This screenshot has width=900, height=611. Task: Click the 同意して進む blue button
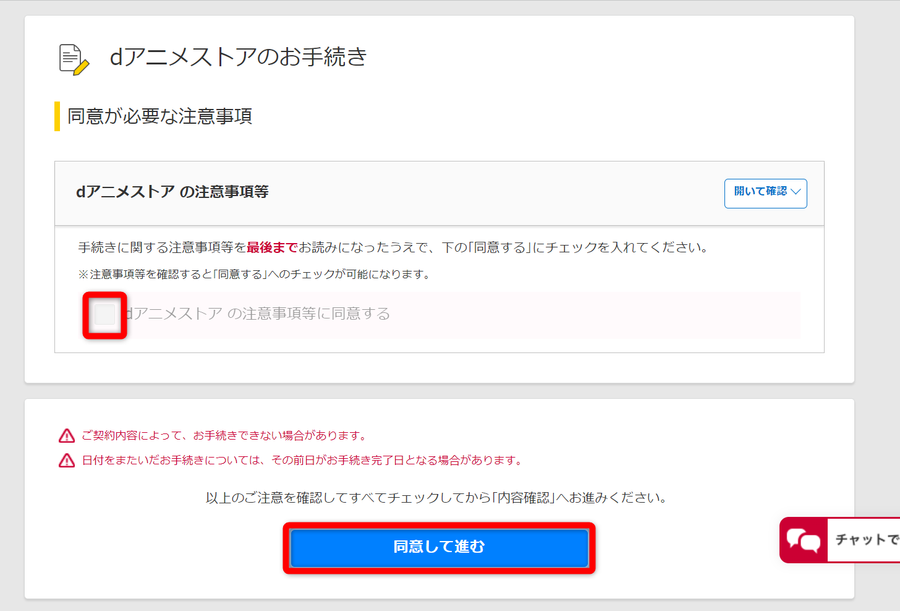439,547
